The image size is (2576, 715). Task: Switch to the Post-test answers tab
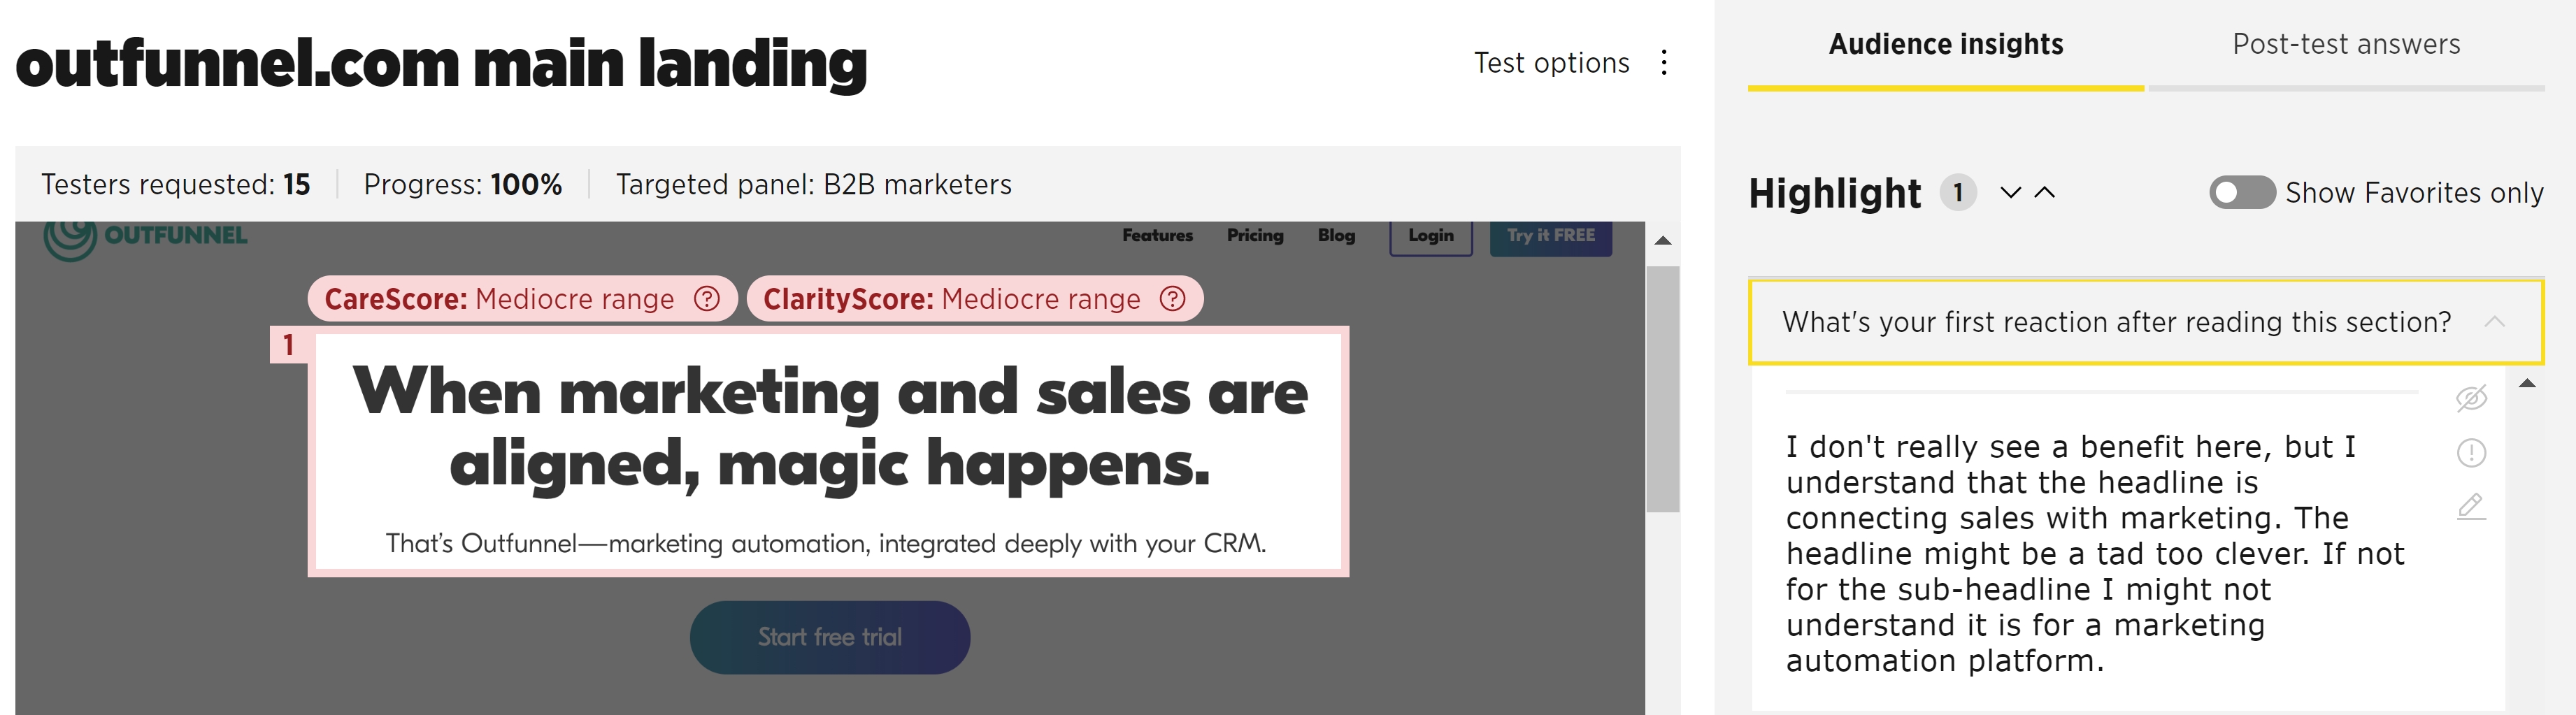(x=2346, y=45)
